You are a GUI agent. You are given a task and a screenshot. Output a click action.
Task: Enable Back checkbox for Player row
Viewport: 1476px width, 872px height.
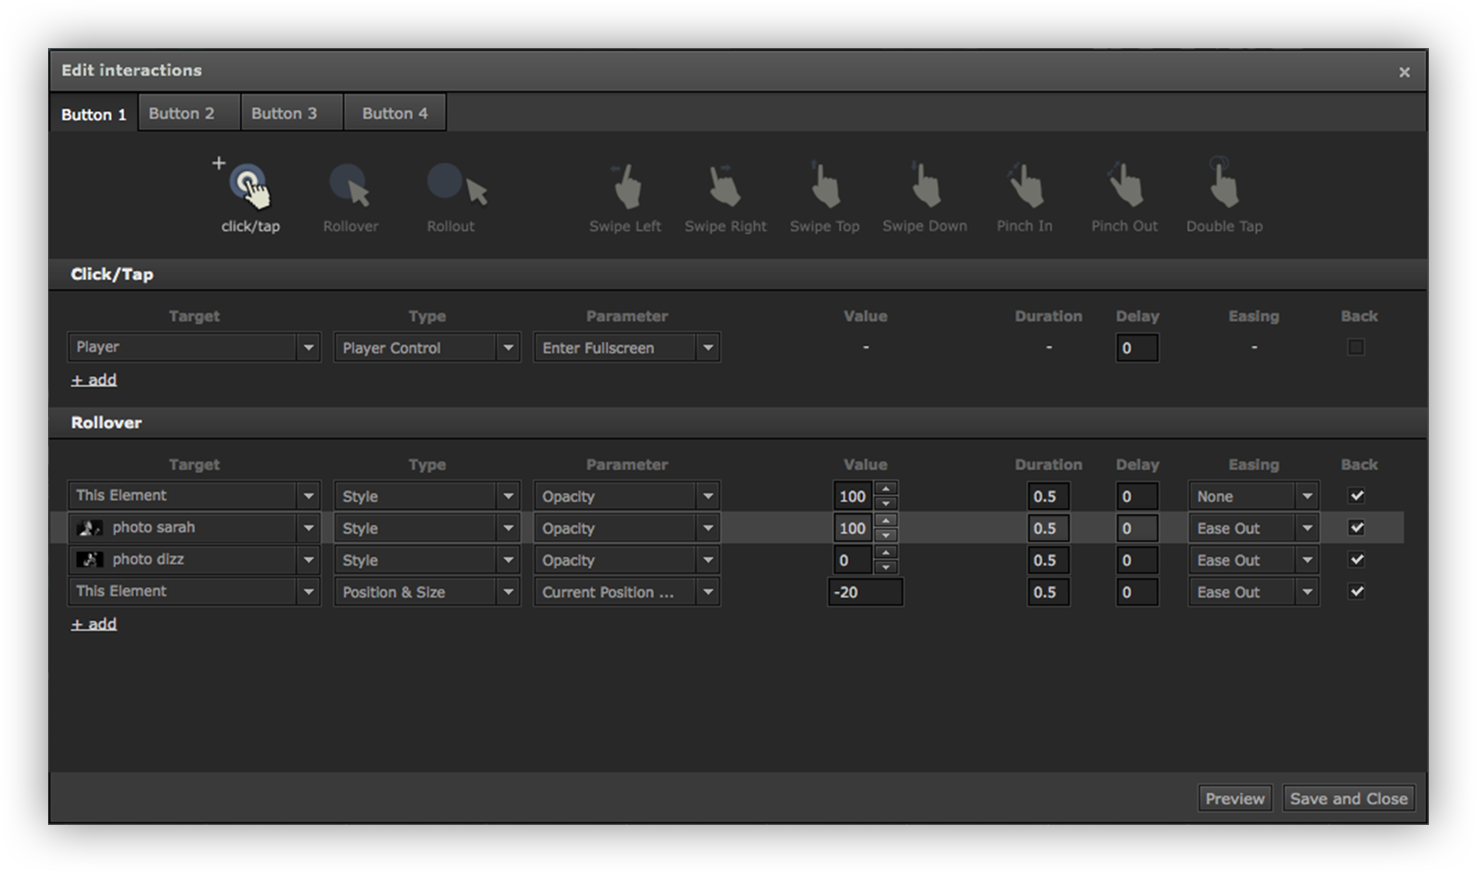point(1356,347)
